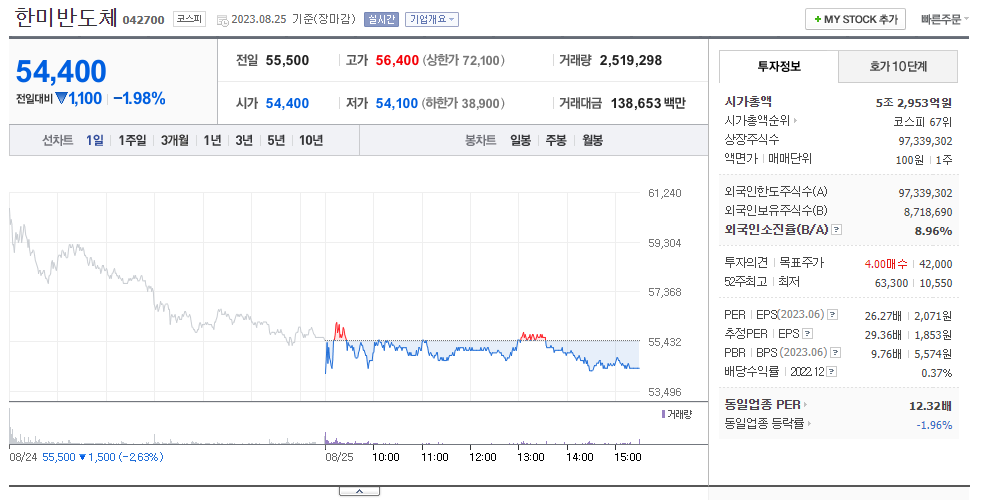The height and width of the screenshot is (500, 984).
Task: Switch to 월봉 candlestick chart
Action: tap(592, 140)
